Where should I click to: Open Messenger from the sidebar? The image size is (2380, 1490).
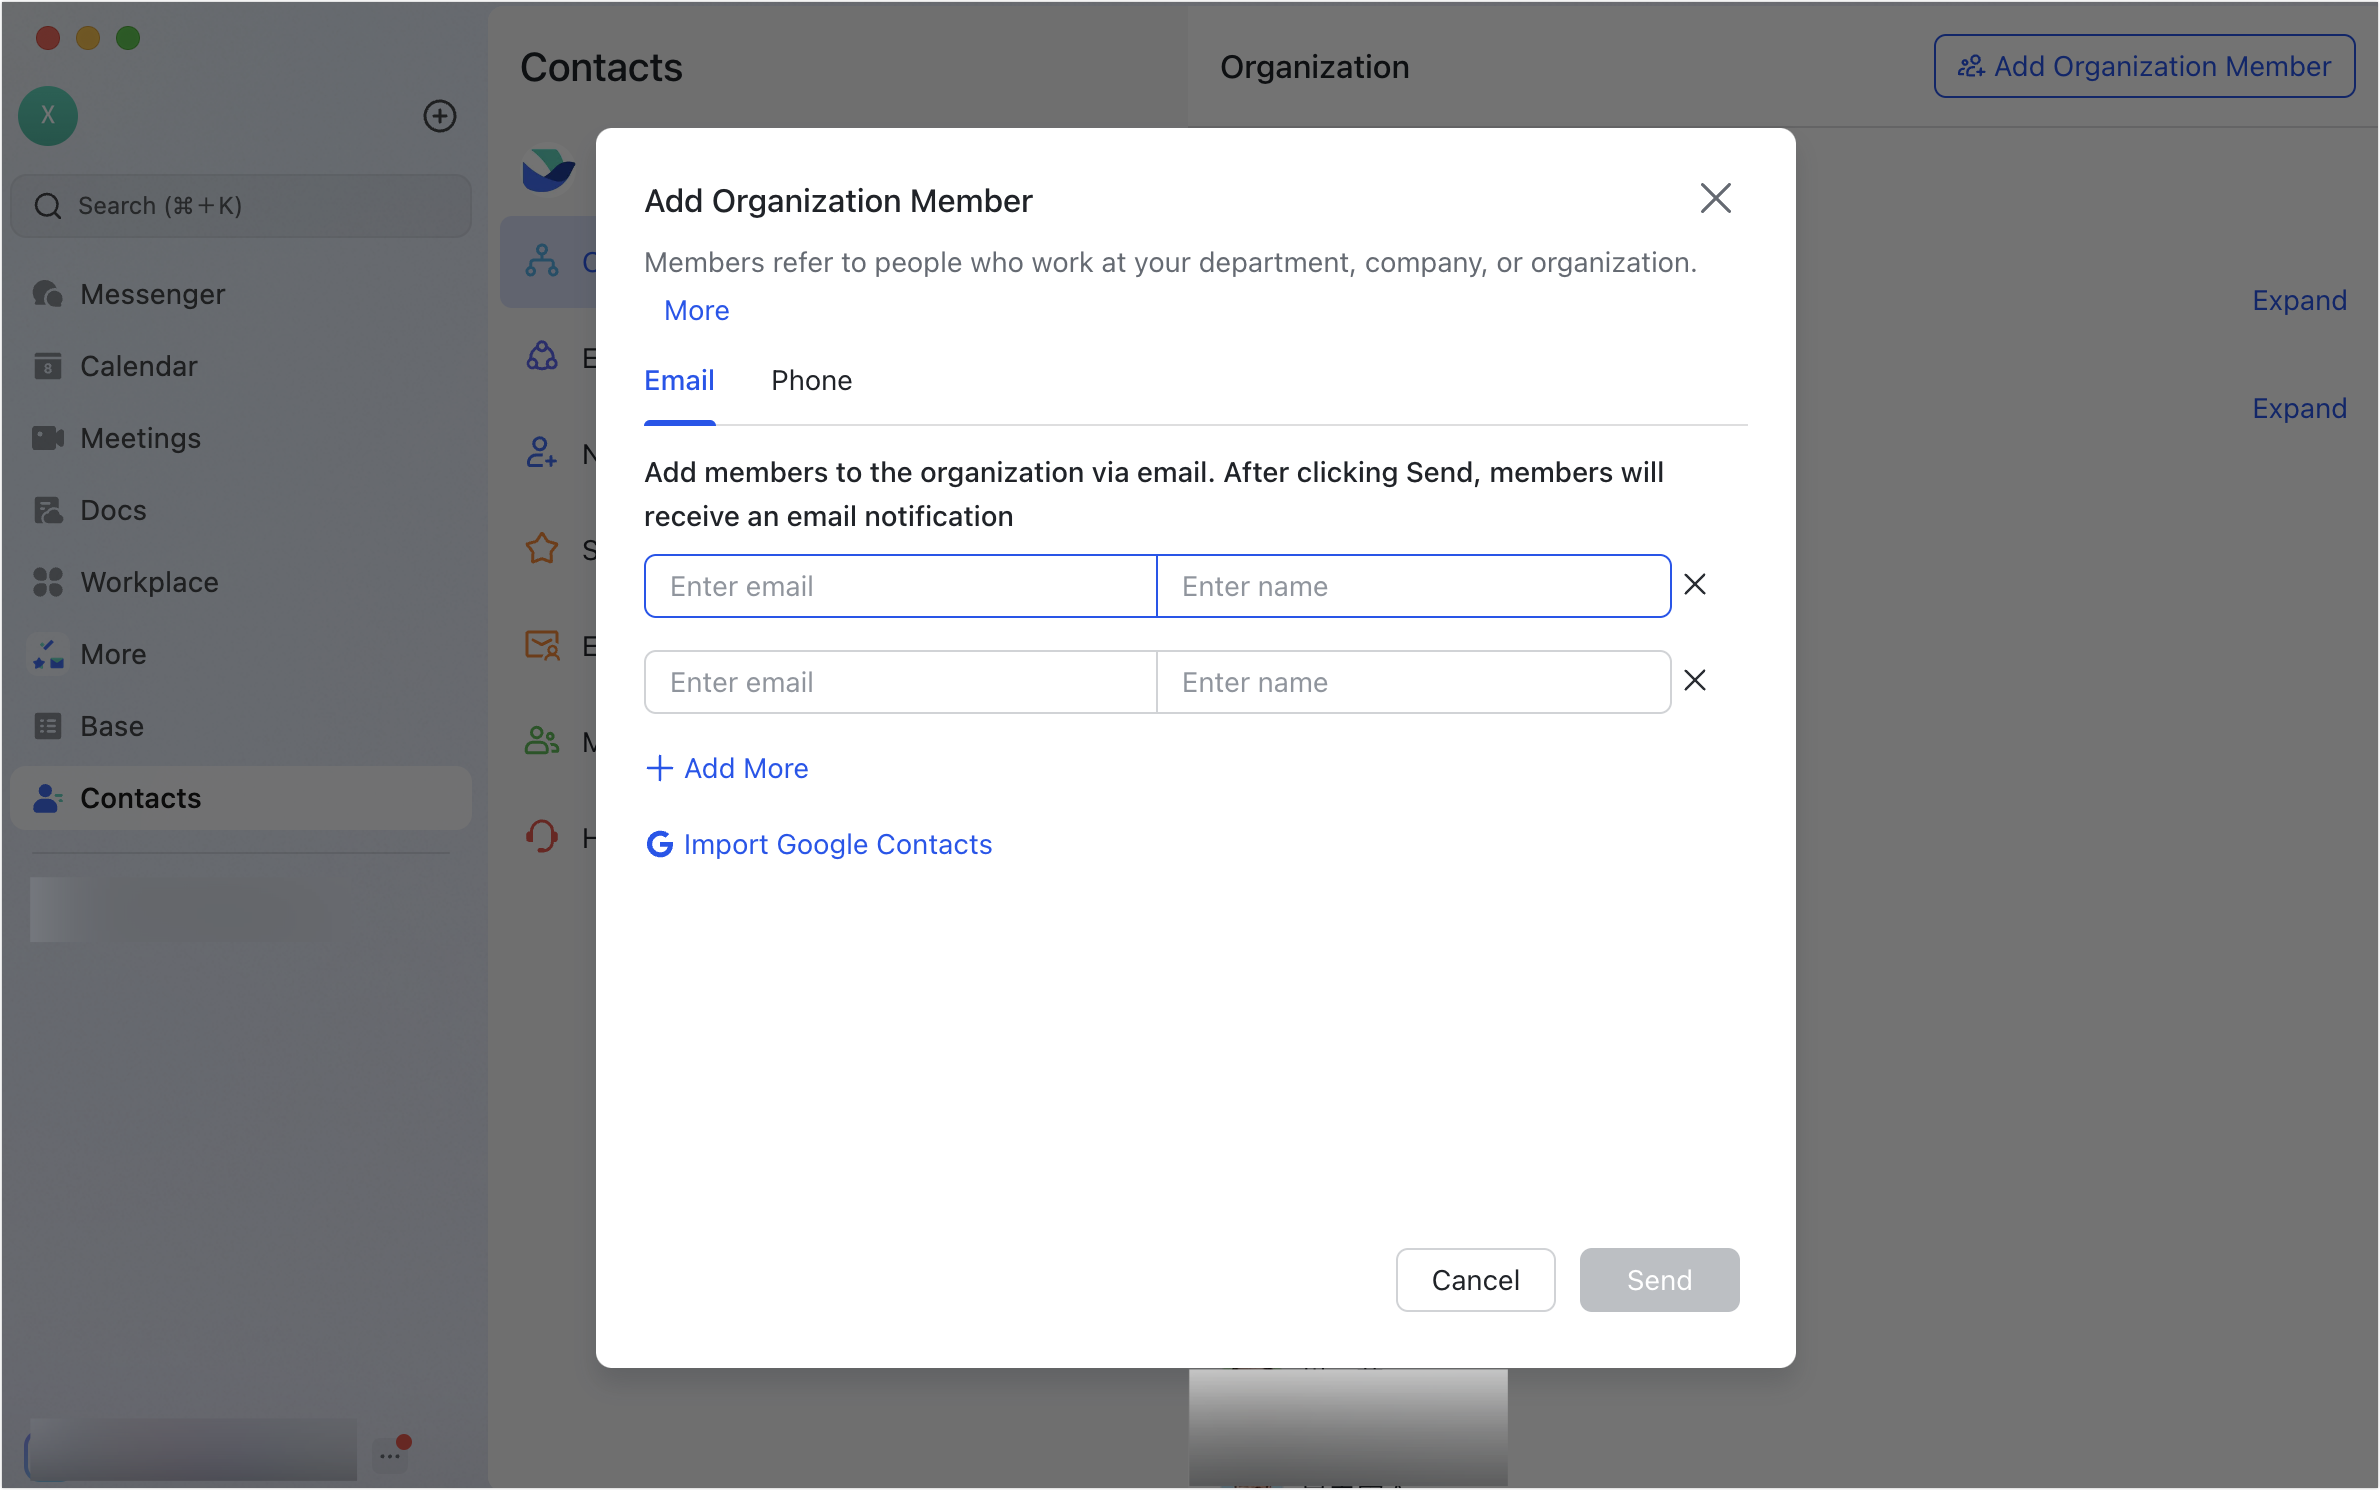coord(152,294)
